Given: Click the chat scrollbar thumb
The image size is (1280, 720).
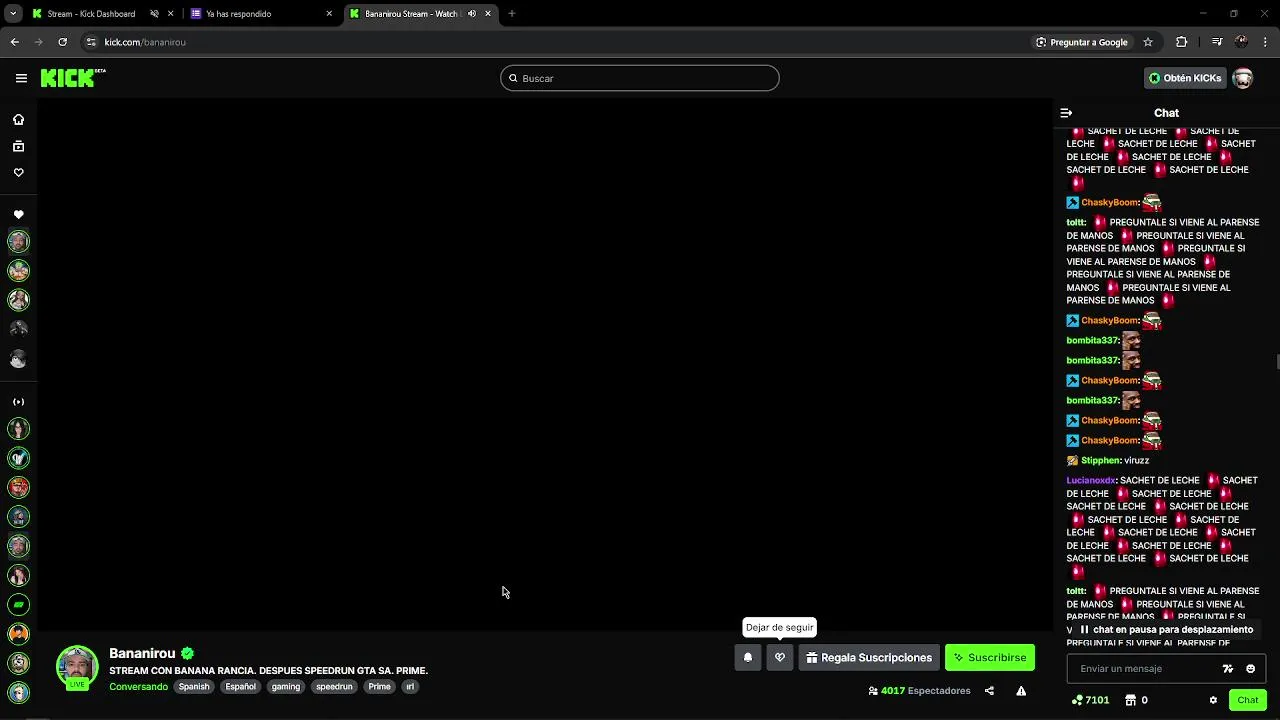Looking at the screenshot, I should 1277,362.
